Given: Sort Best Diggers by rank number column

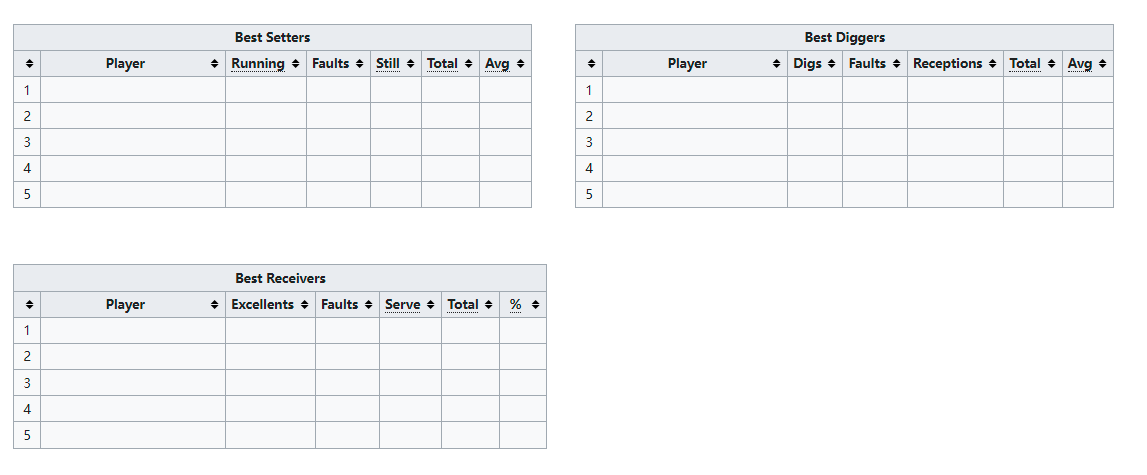Looking at the screenshot, I should tap(589, 64).
